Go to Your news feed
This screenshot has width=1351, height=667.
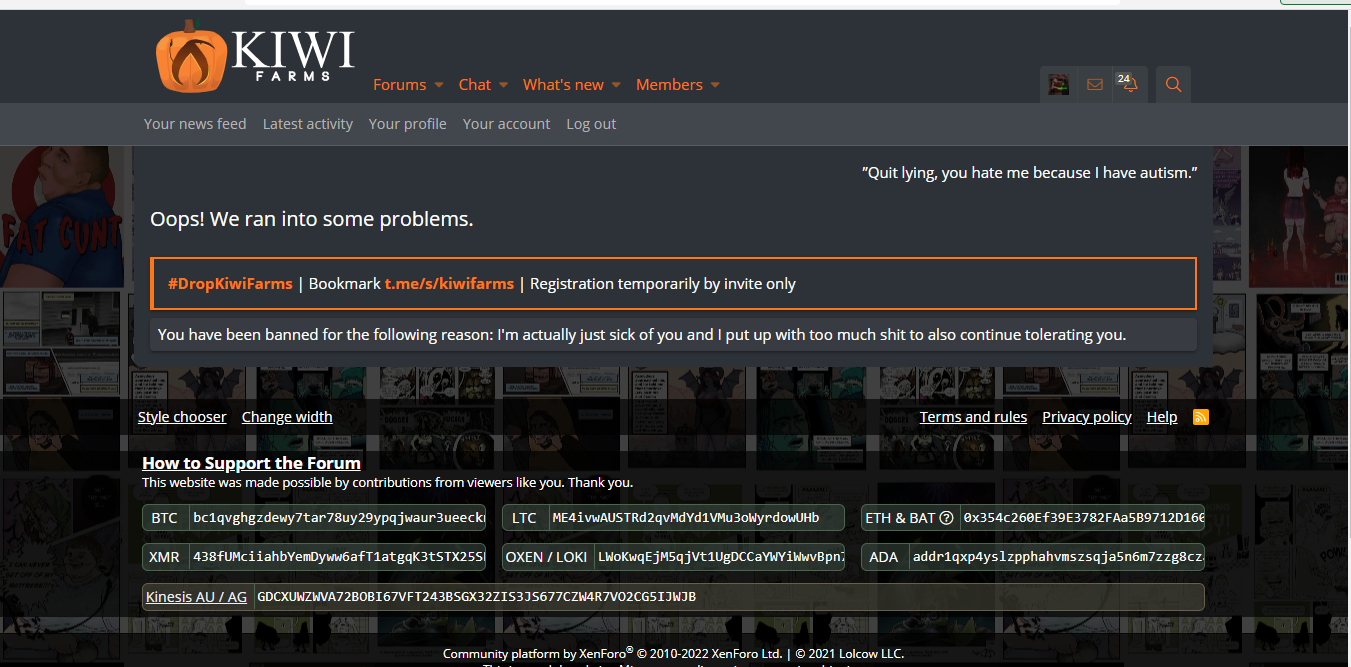tap(195, 124)
